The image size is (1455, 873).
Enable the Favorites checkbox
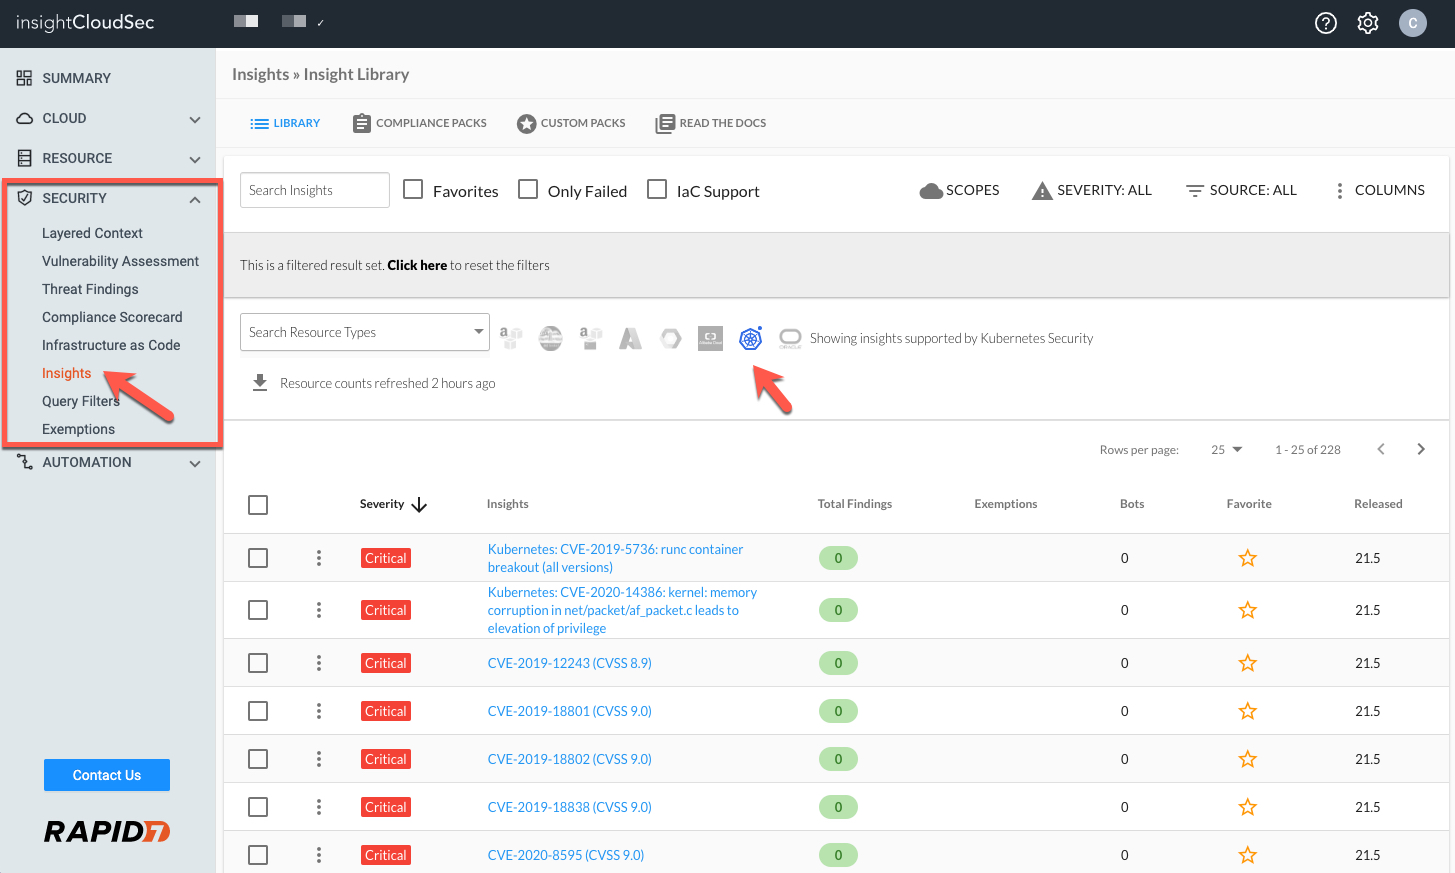pos(413,189)
